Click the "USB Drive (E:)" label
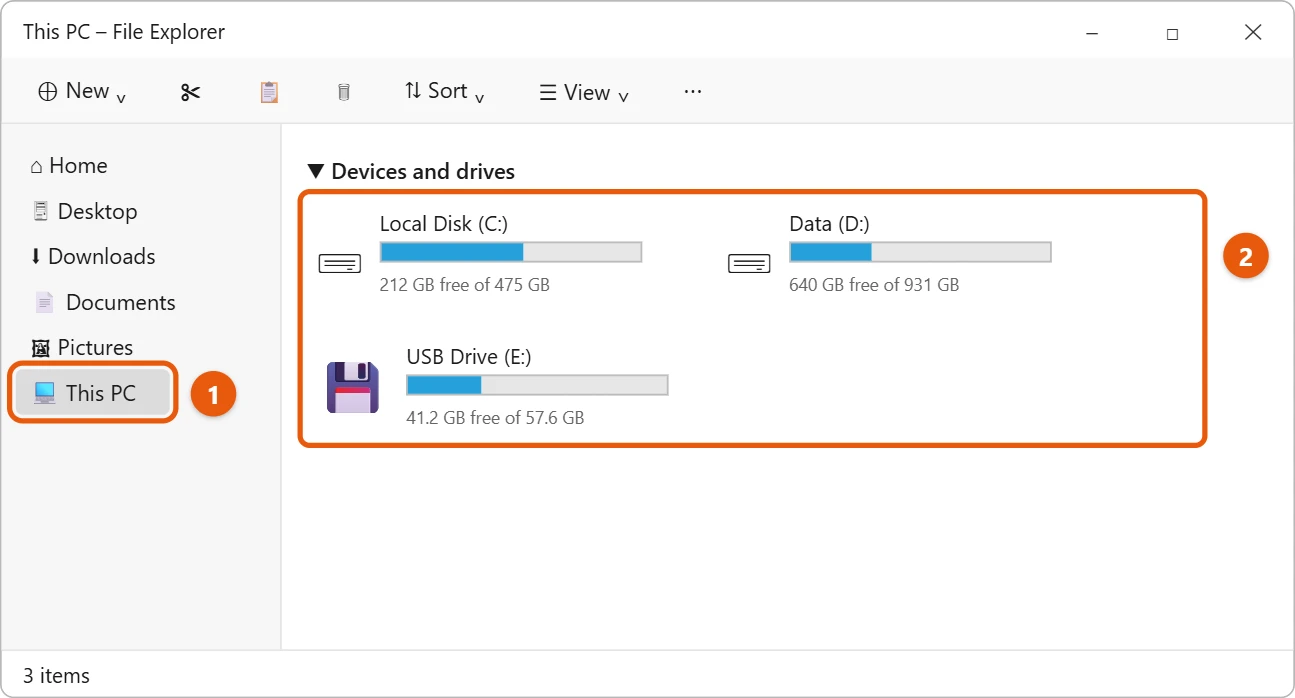Screen dimensions: 1295x698 [x=469, y=357]
